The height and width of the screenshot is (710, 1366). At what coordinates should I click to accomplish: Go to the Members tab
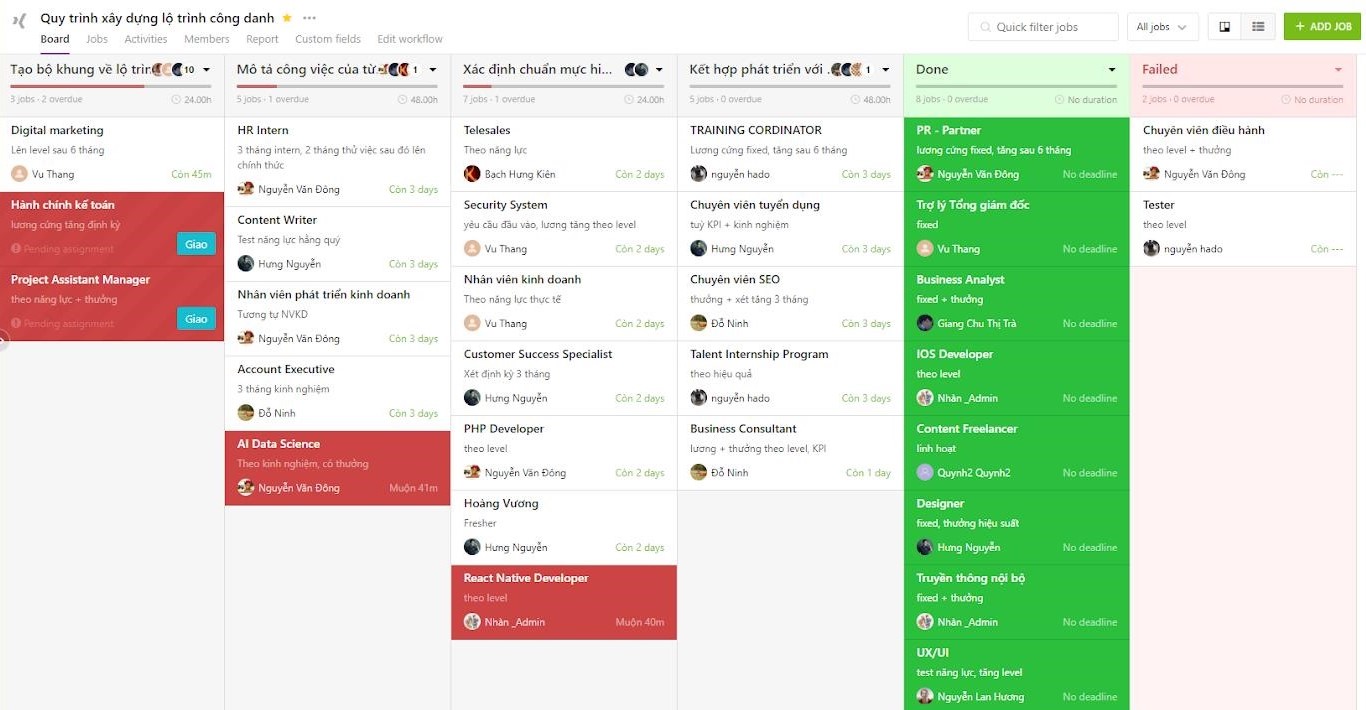point(207,39)
